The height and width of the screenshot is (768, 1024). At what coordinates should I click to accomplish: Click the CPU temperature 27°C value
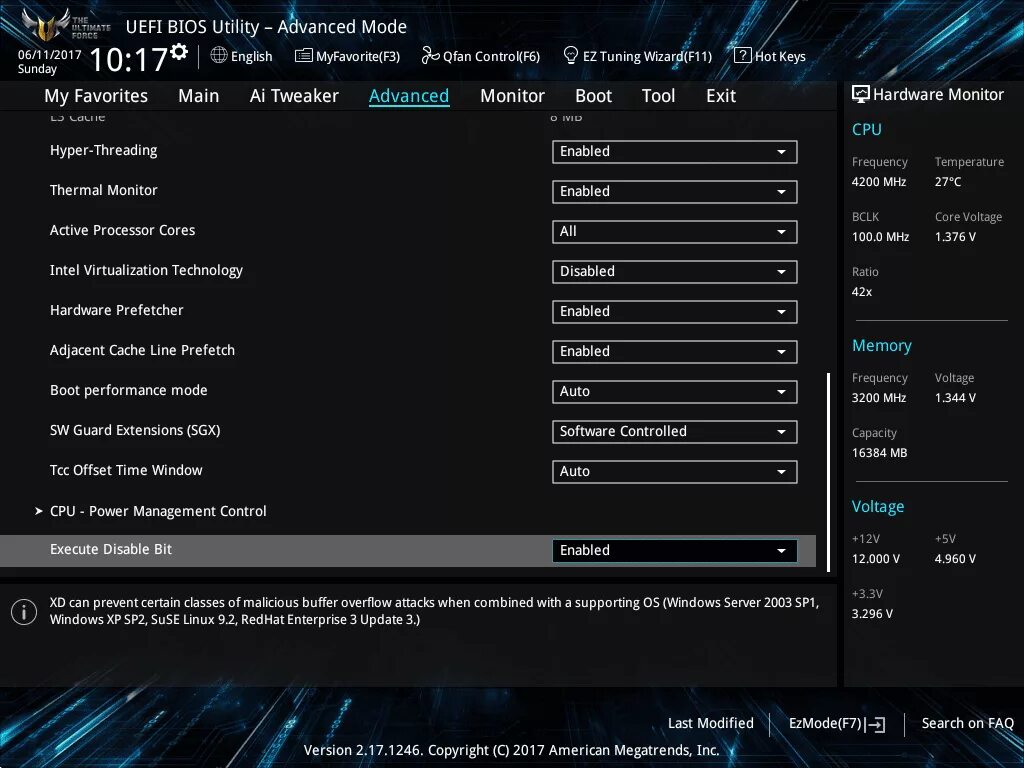pos(948,182)
